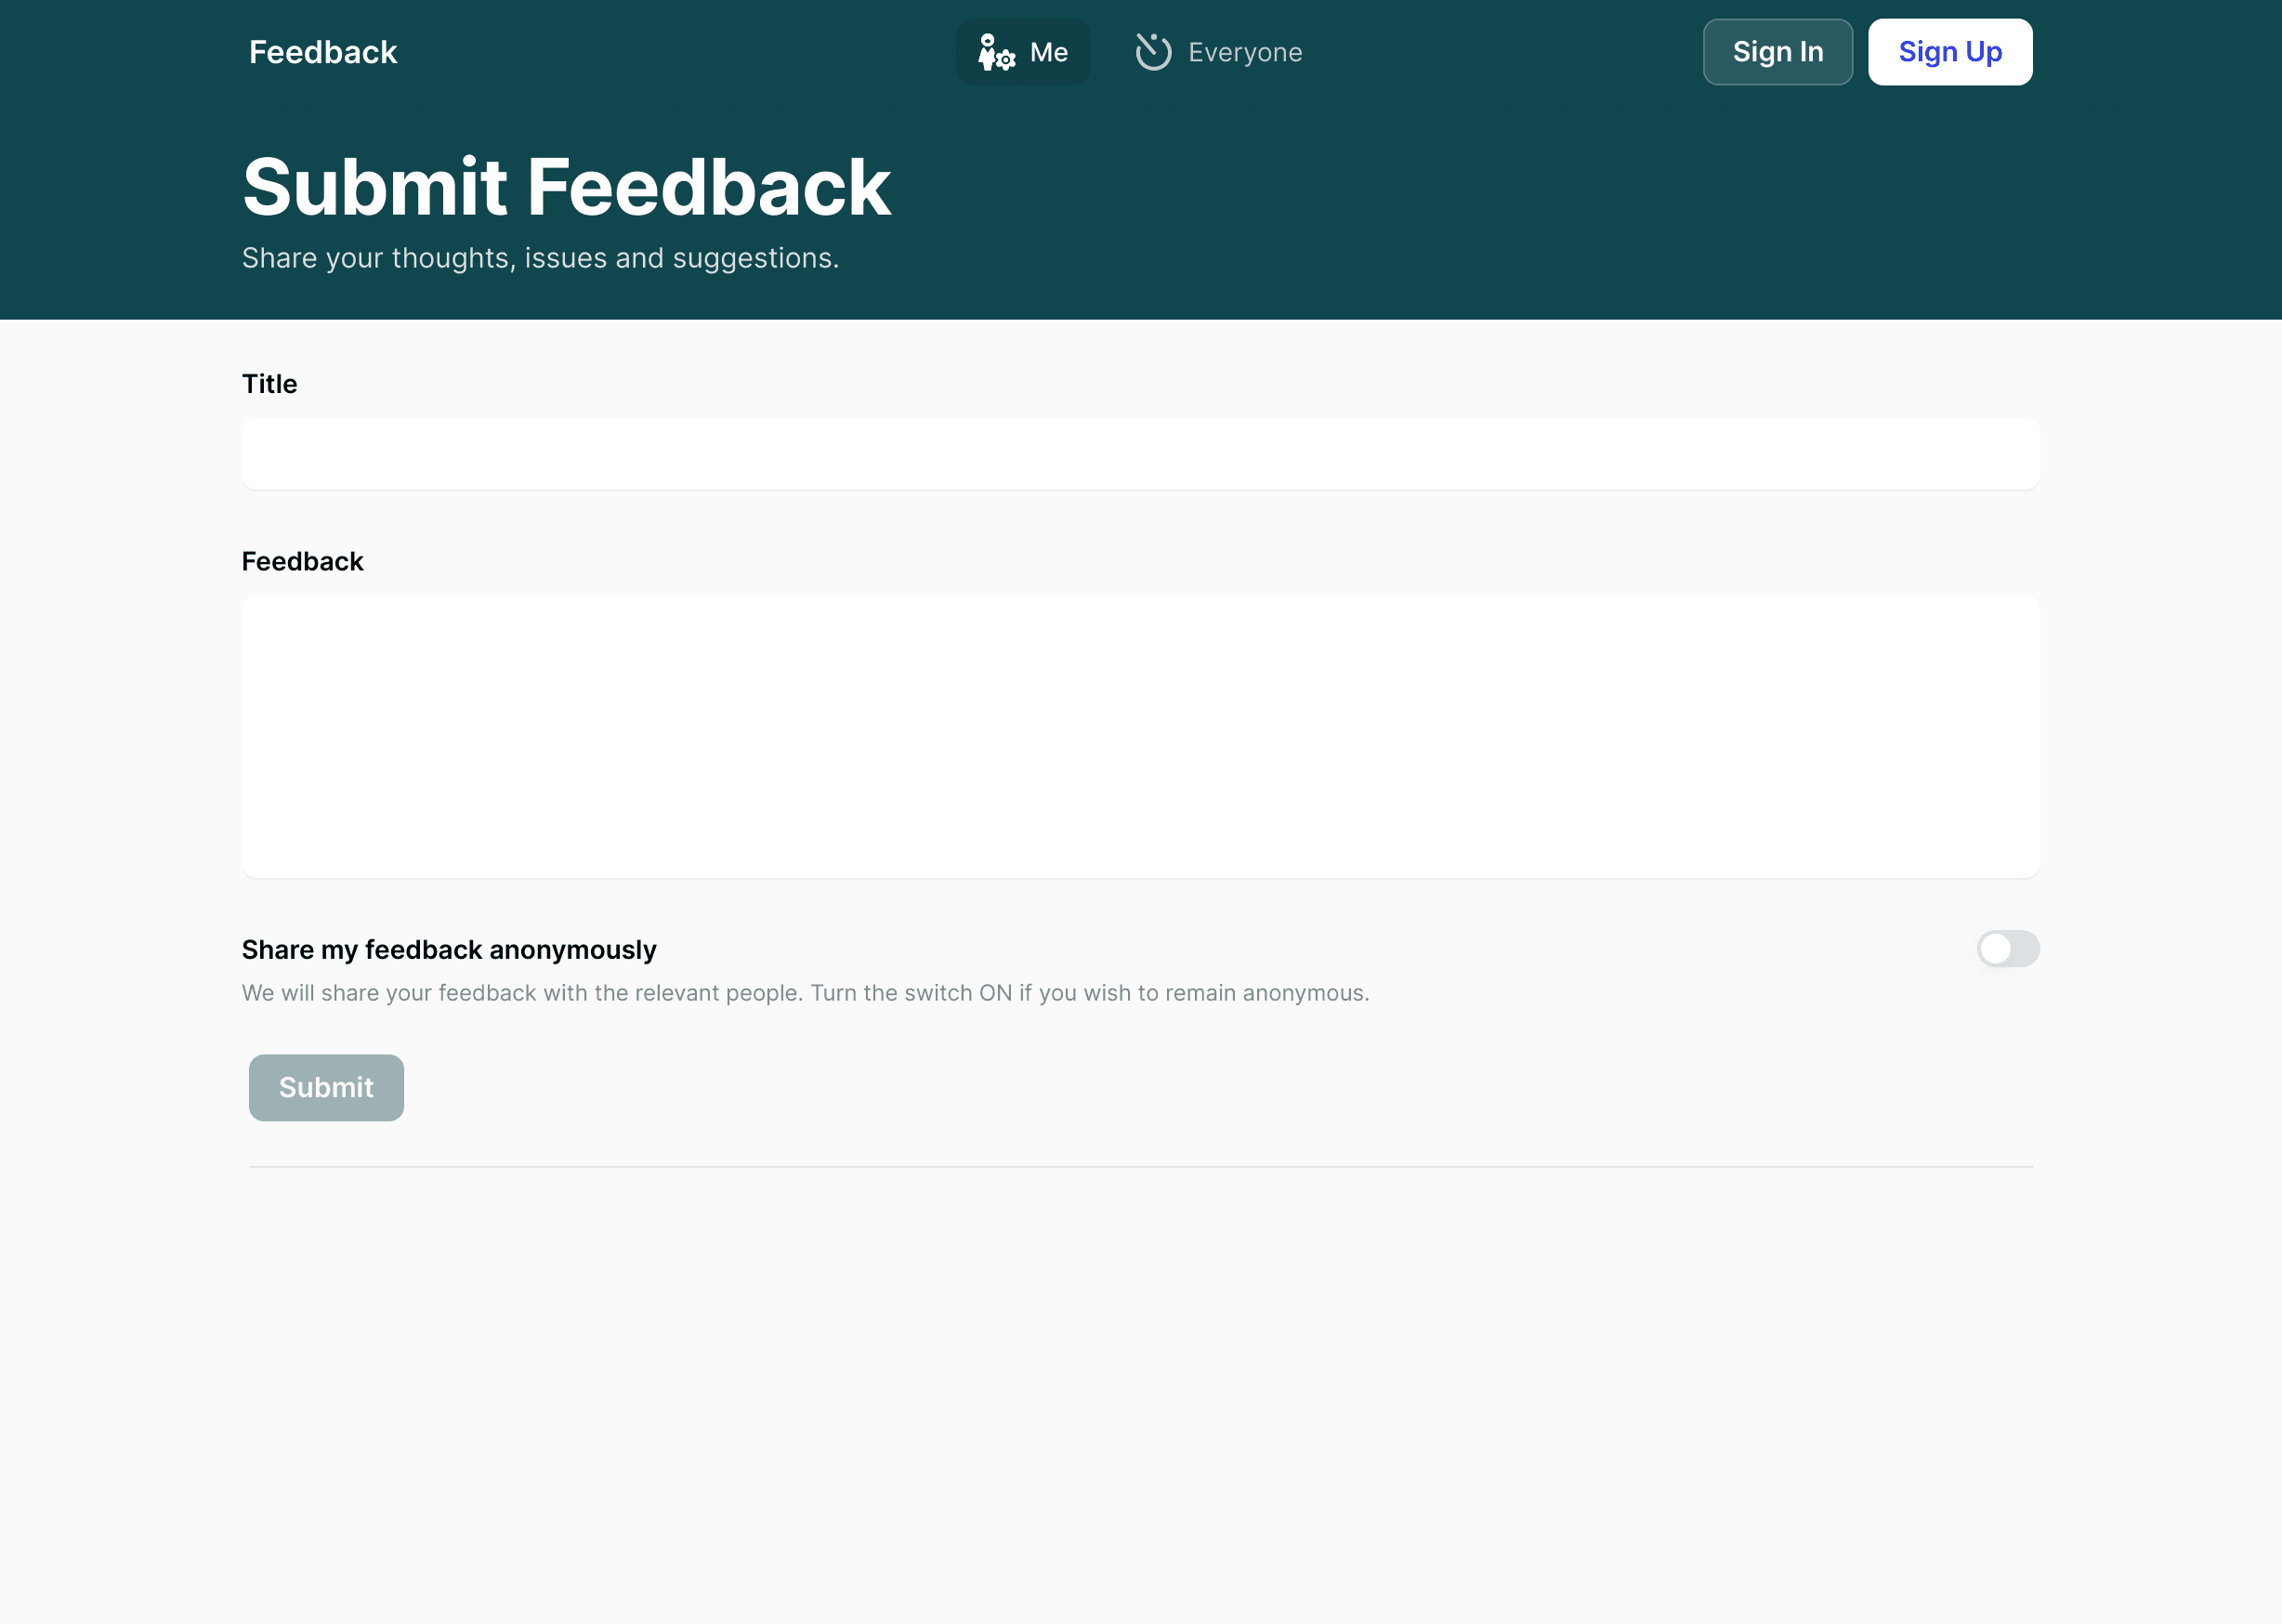Viewport: 2282px width, 1624px height.
Task: Click the Me tab person-gear icon
Action: [x=996, y=52]
